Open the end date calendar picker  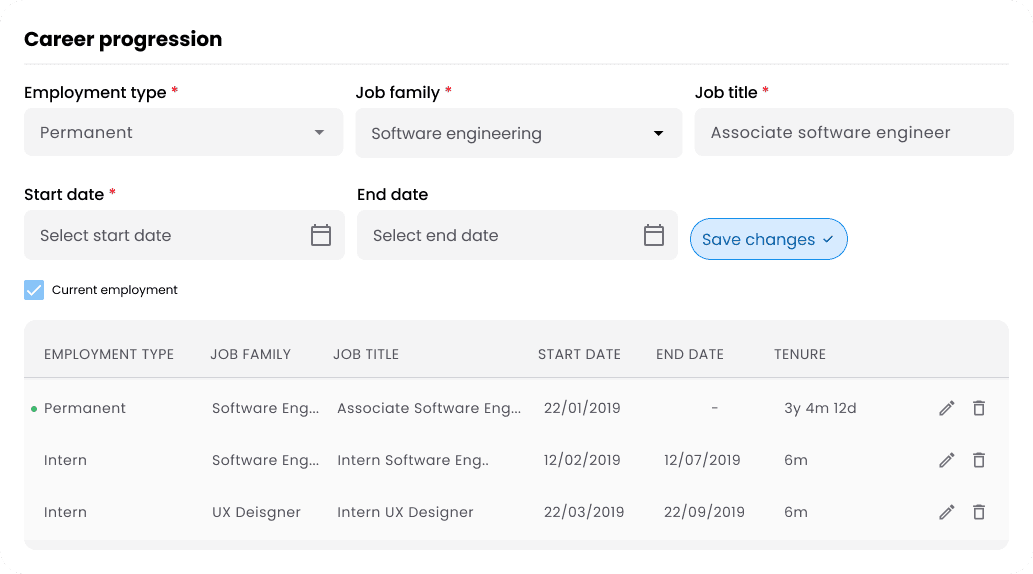654,235
